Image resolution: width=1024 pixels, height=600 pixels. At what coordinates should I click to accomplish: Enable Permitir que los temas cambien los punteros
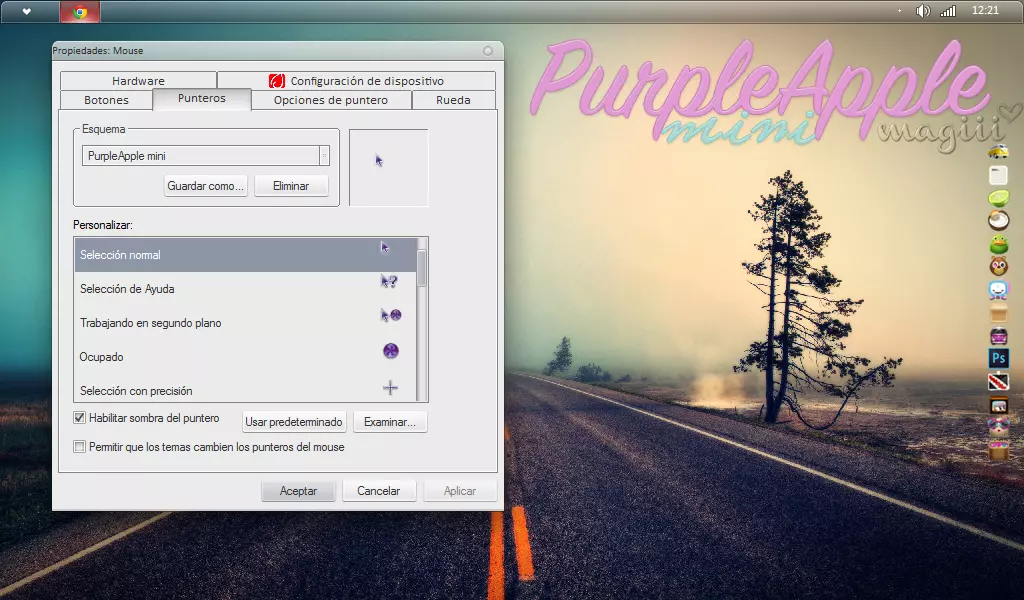coord(79,447)
